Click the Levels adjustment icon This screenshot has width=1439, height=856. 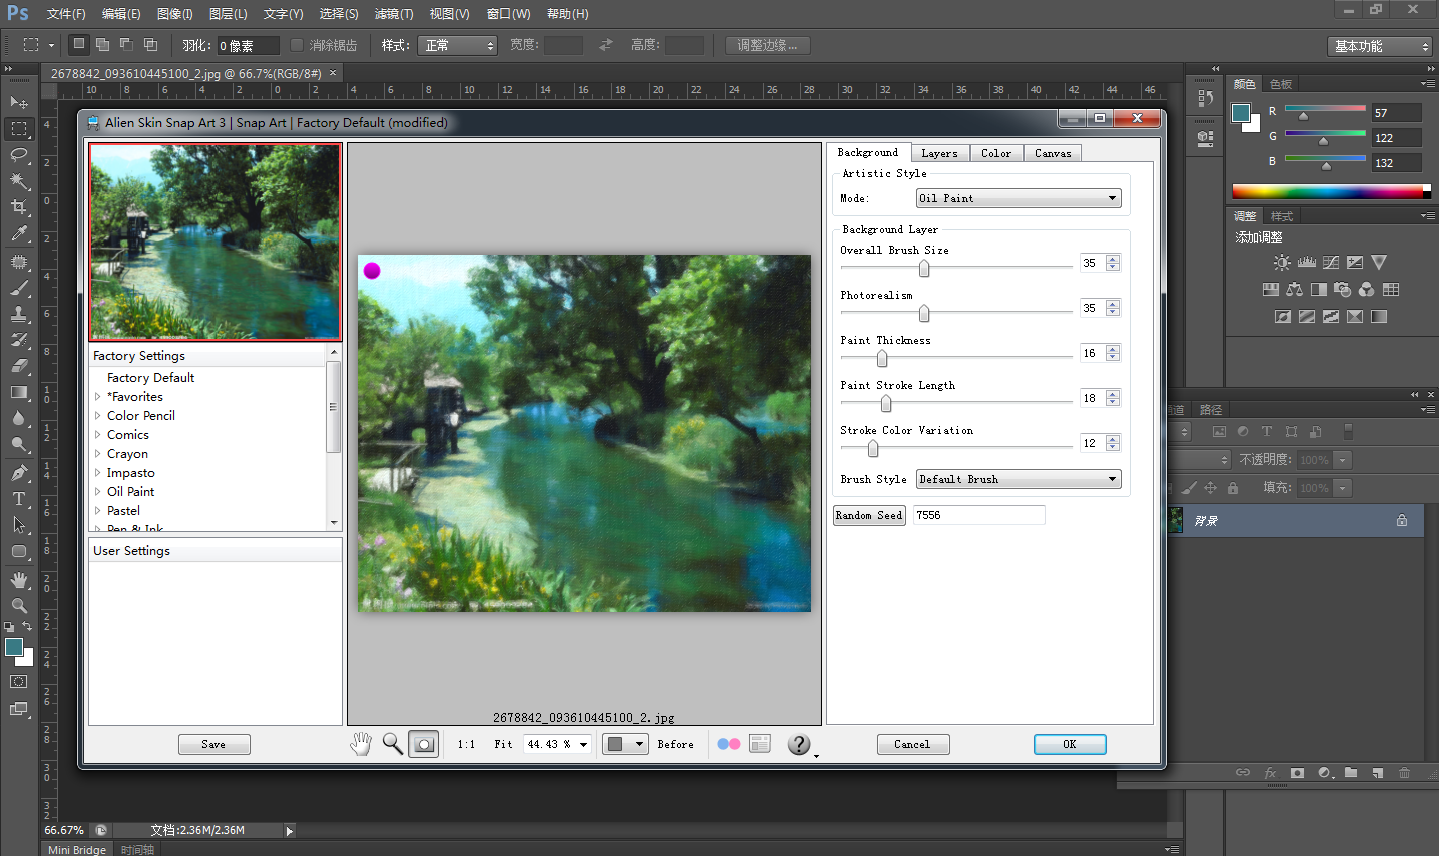1306,262
